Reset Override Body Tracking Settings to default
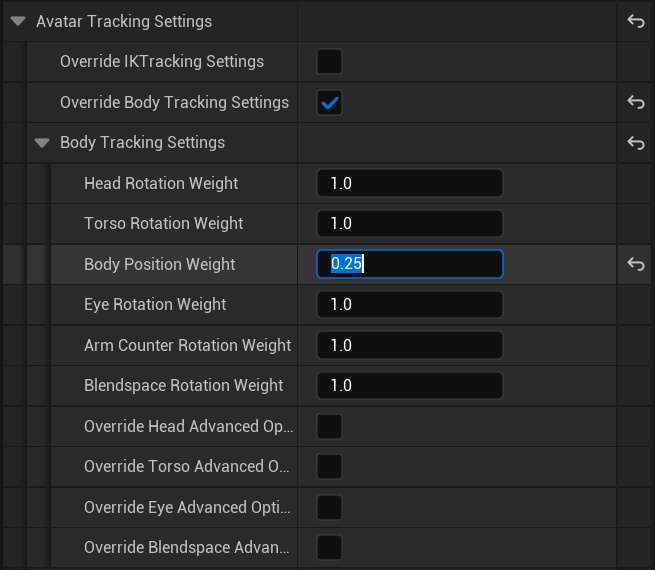655x570 pixels. [635, 102]
